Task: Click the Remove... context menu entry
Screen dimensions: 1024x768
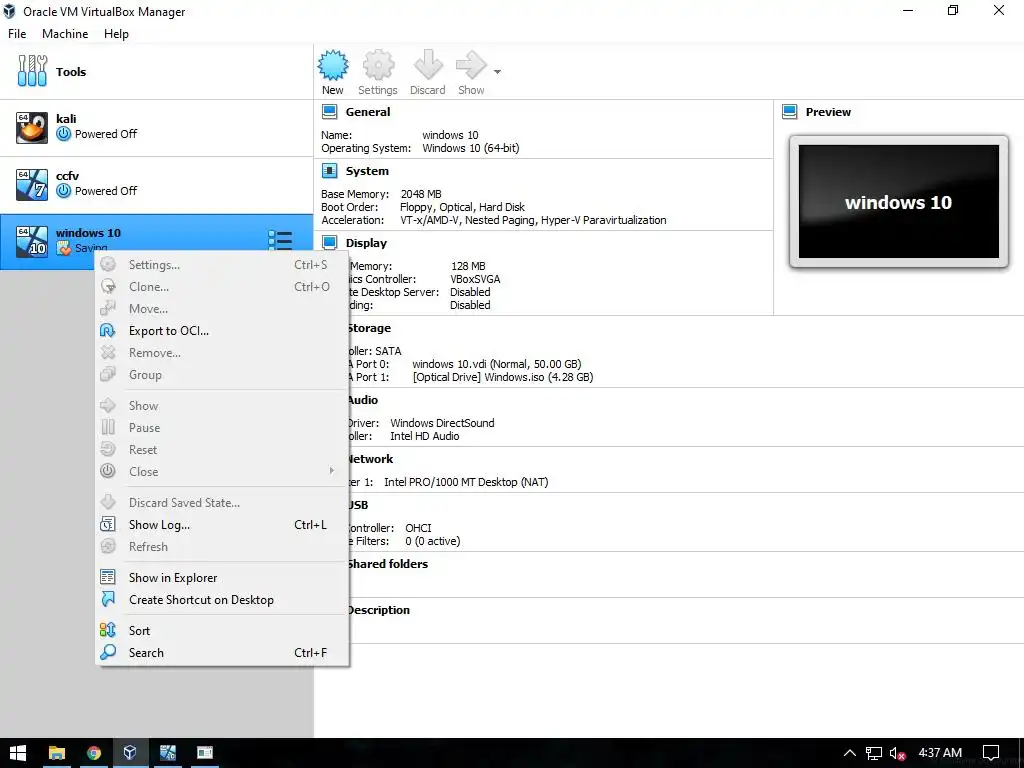Action: (x=222, y=353)
